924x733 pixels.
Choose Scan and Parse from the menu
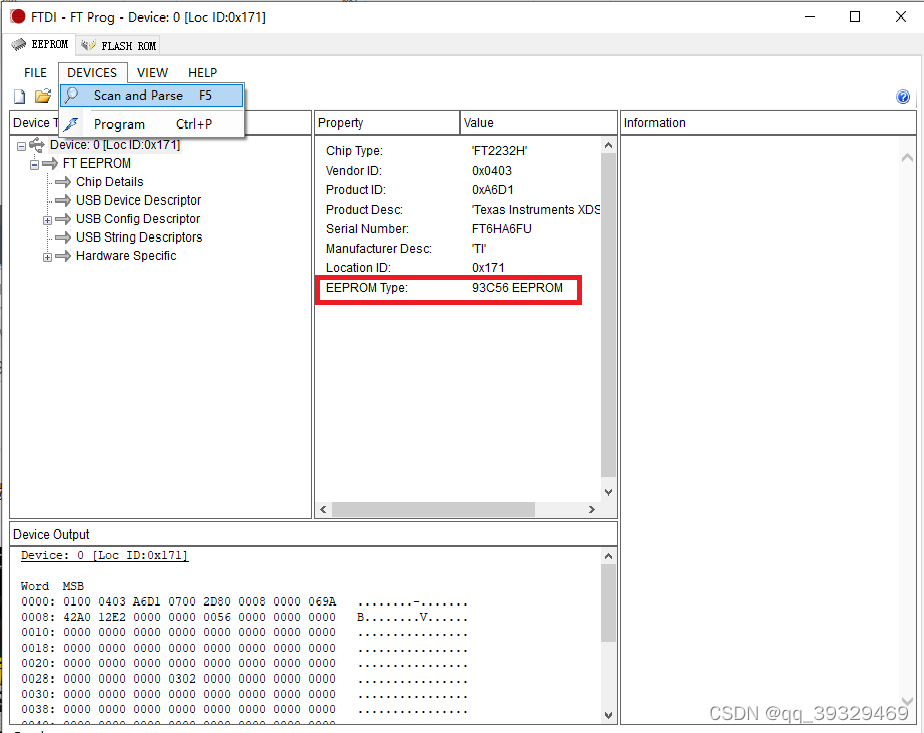pyautogui.click(x=151, y=95)
